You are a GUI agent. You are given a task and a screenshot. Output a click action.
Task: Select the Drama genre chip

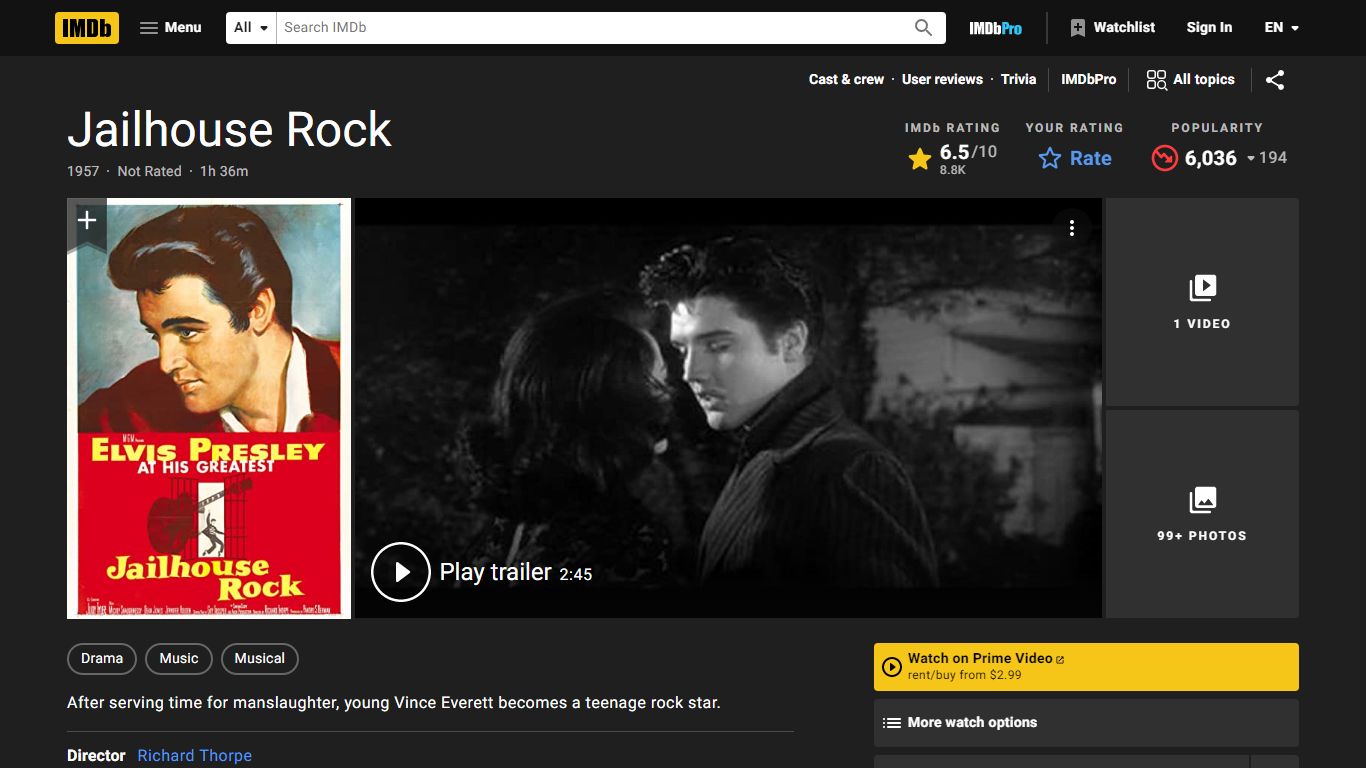(102, 658)
